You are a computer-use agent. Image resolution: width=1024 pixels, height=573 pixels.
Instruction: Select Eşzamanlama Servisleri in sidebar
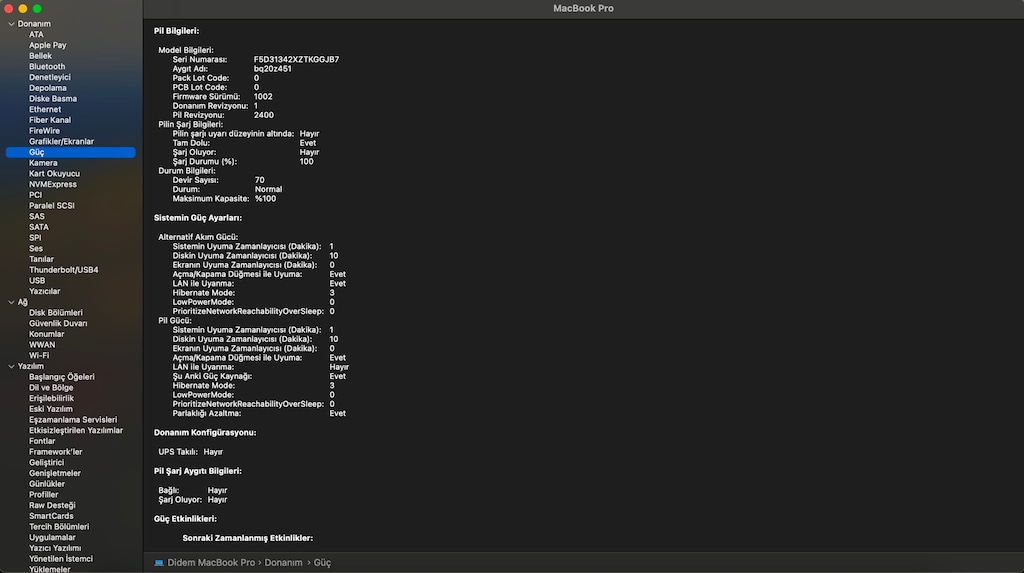click(x=73, y=419)
